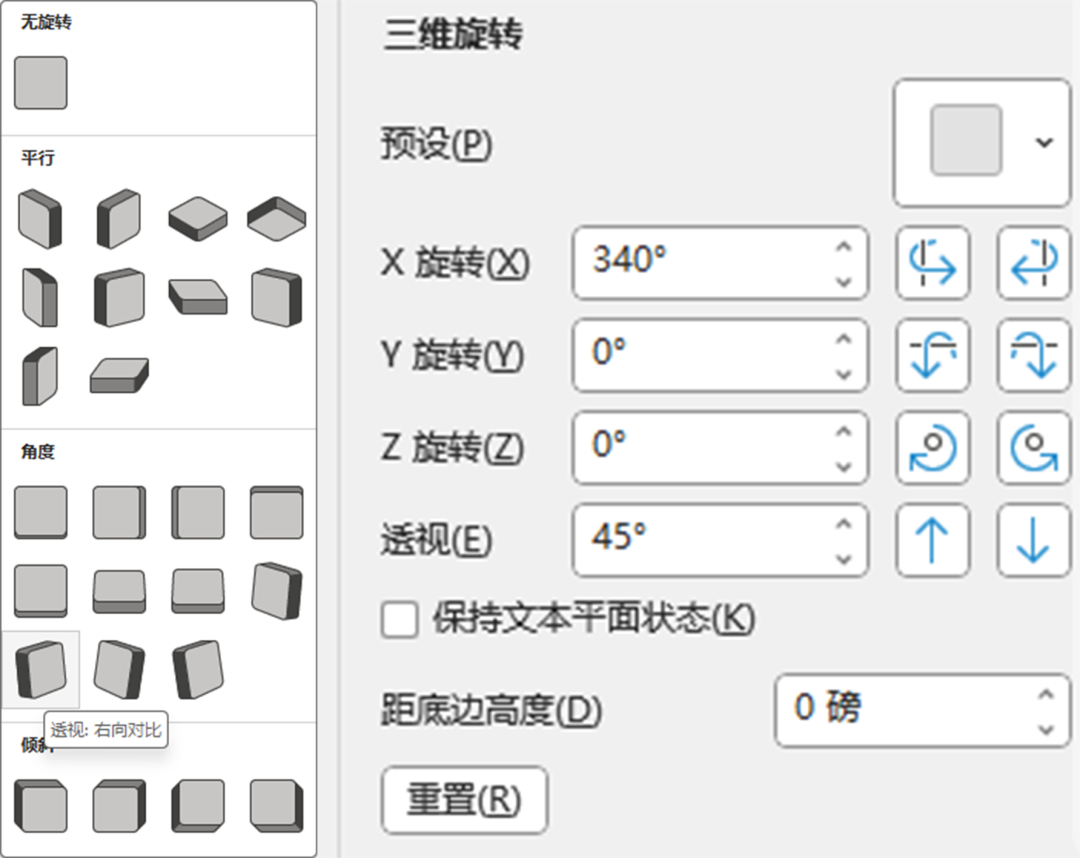
Task: Choose first preset in 平行 group's top row
Action: coord(41,219)
